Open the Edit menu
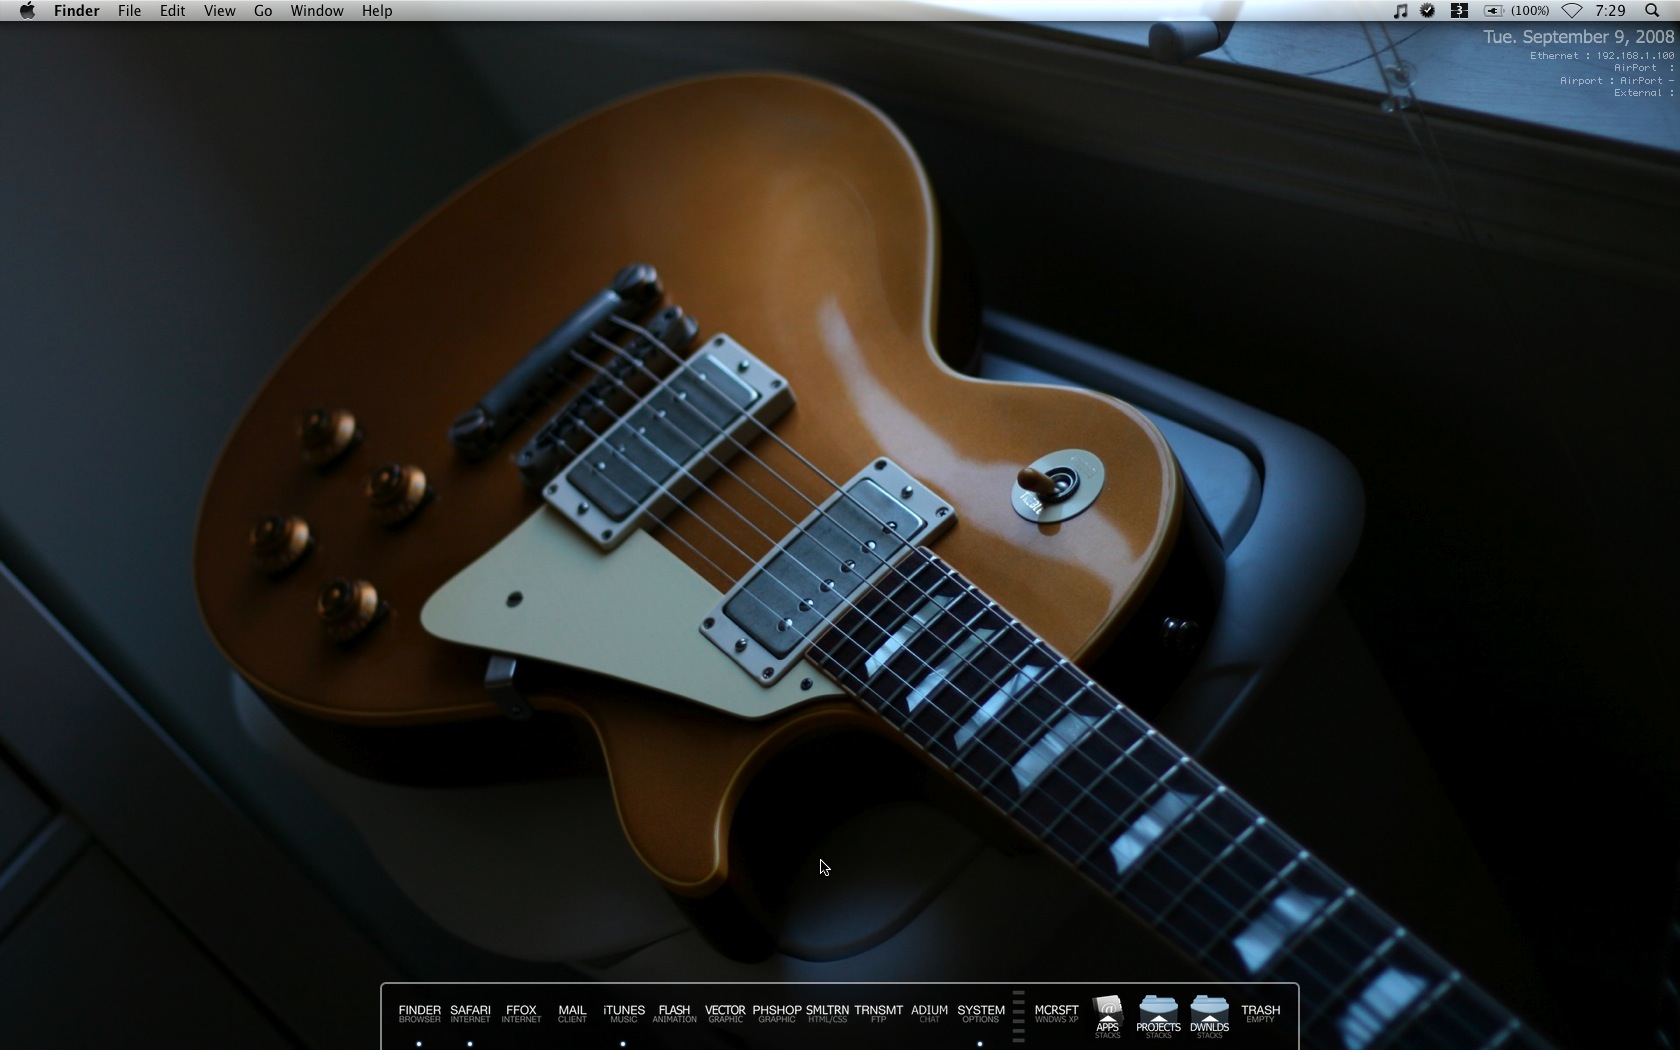Screen dimensions: 1680x1050 pos(172,11)
